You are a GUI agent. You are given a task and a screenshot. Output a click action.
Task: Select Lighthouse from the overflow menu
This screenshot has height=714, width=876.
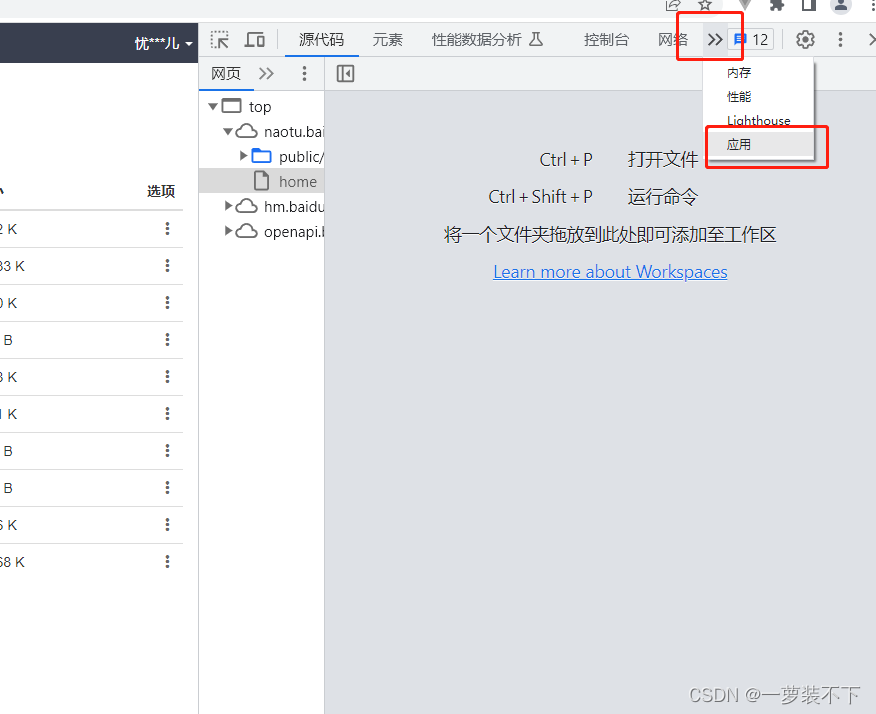[x=758, y=120]
